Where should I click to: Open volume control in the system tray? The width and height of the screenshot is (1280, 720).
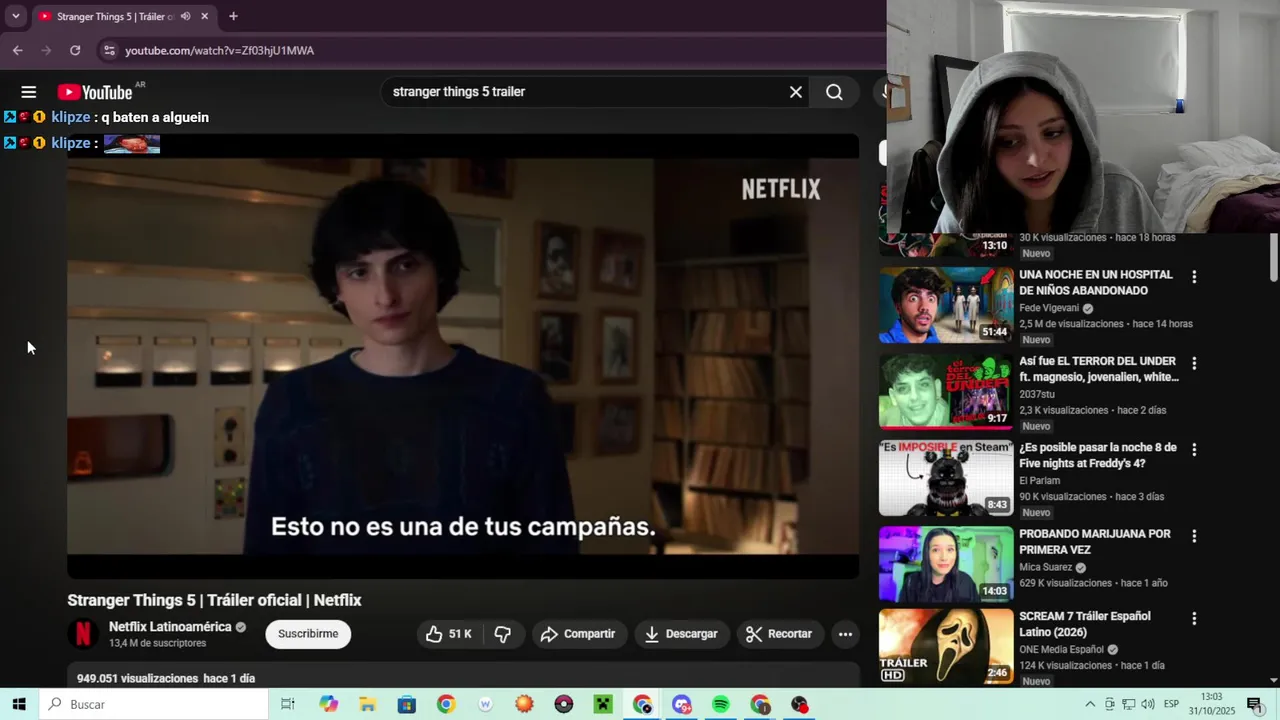1148,704
